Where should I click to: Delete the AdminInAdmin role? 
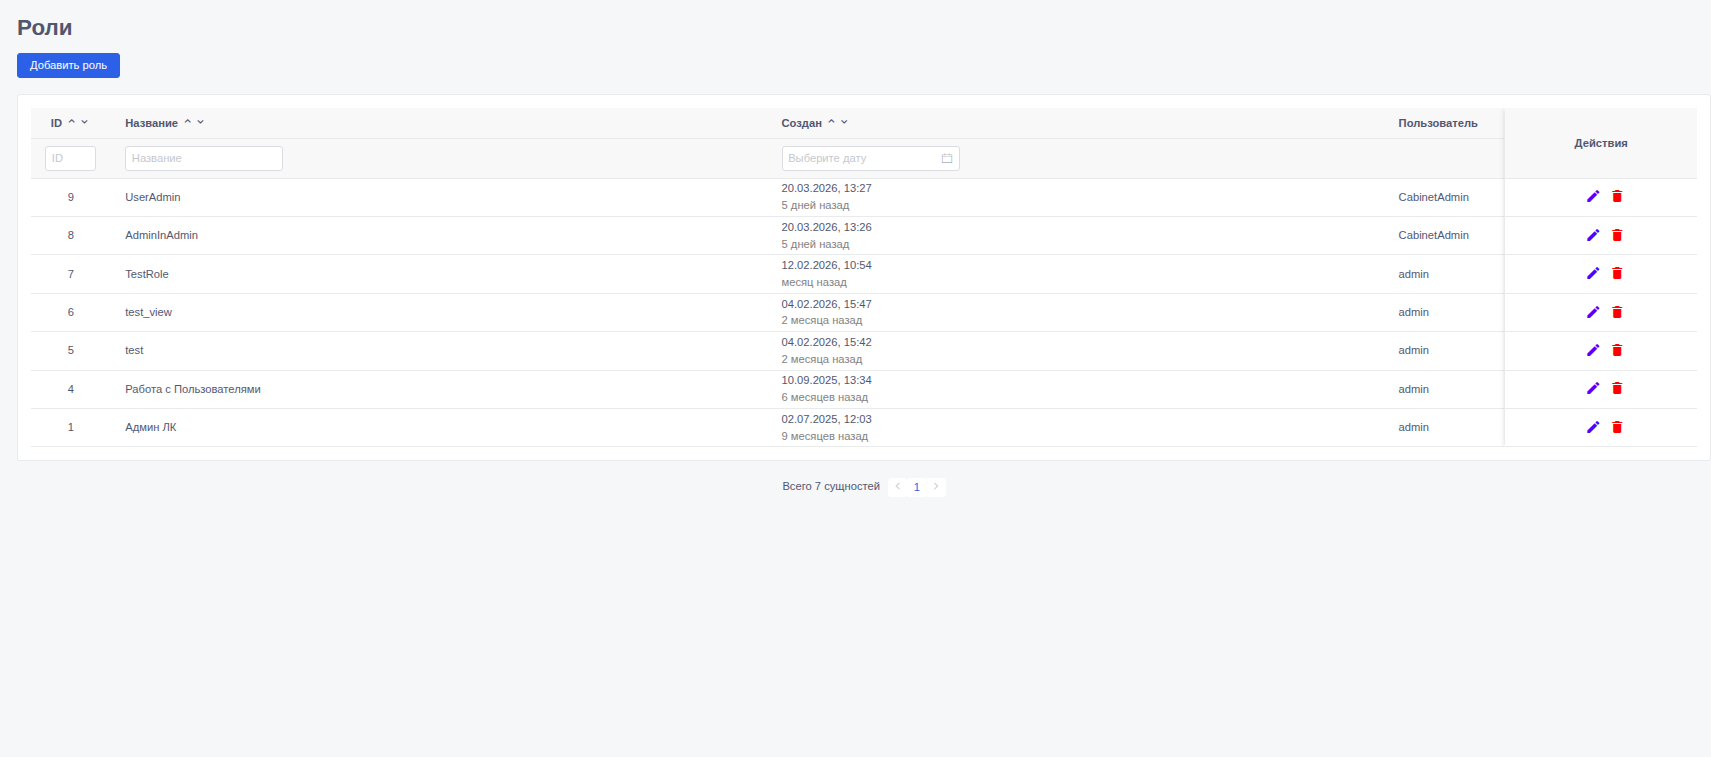[1617, 235]
